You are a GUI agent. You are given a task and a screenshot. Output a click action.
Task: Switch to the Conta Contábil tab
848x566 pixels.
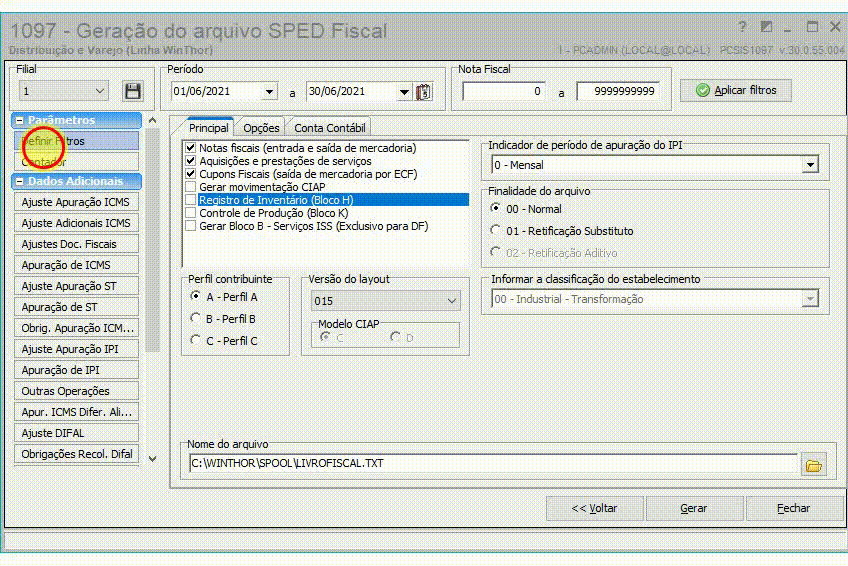pyautogui.click(x=330, y=128)
